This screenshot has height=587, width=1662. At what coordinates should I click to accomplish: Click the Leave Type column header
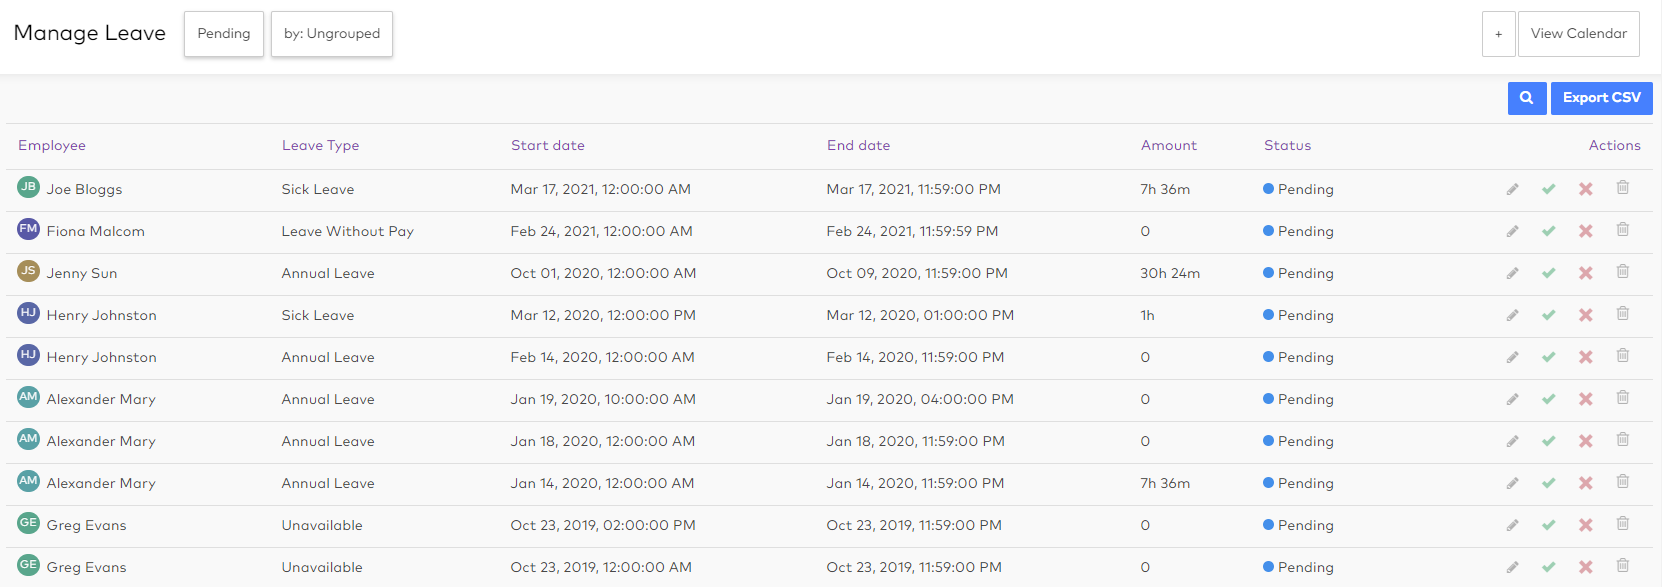tap(320, 145)
